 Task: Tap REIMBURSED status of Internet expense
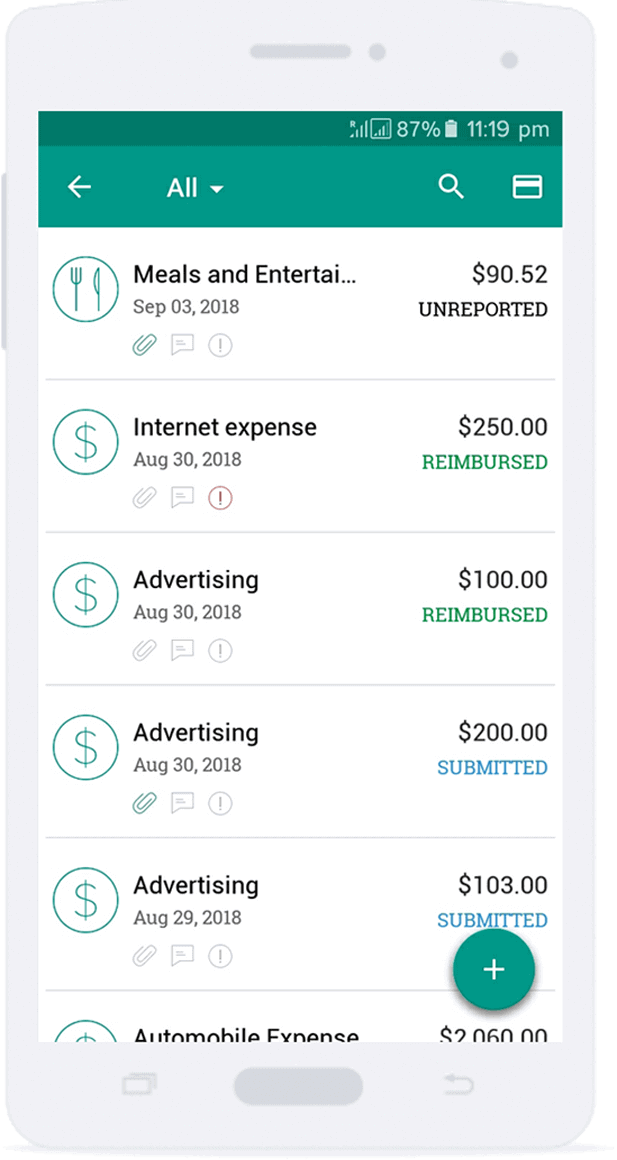(484, 463)
